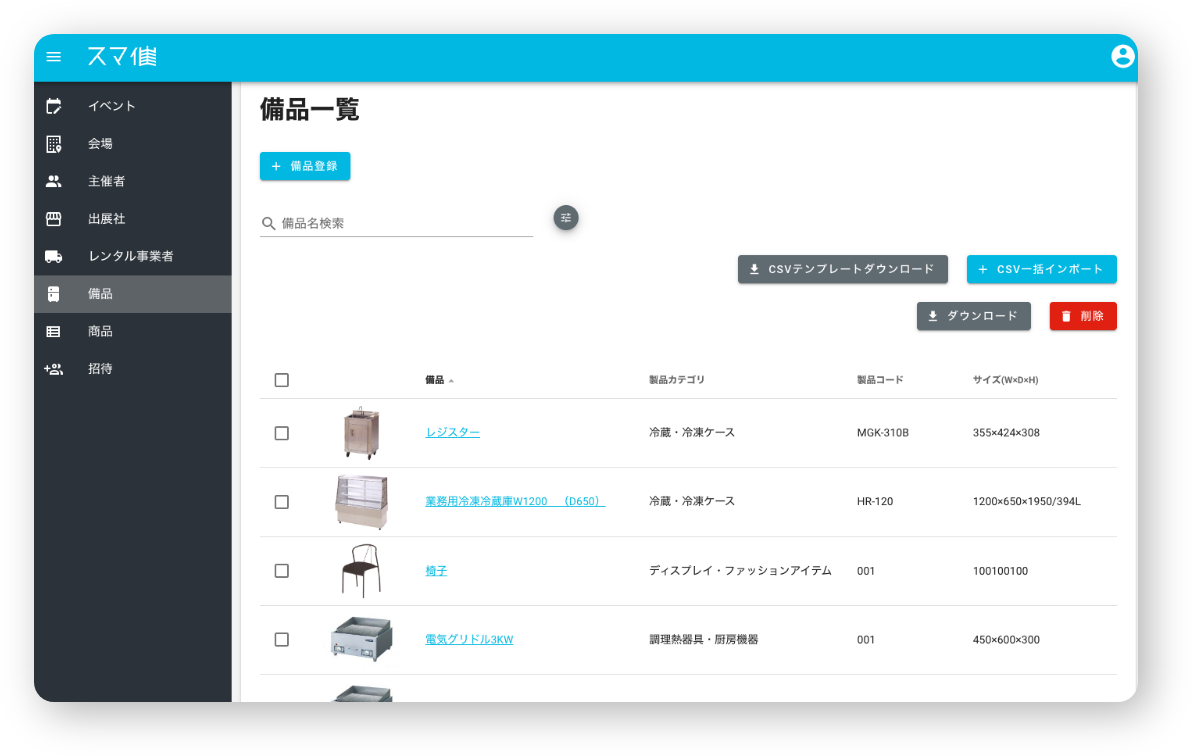Open the 電気グリドル3KW detail link
Screen dimensions: 1192x756
coord(467,639)
